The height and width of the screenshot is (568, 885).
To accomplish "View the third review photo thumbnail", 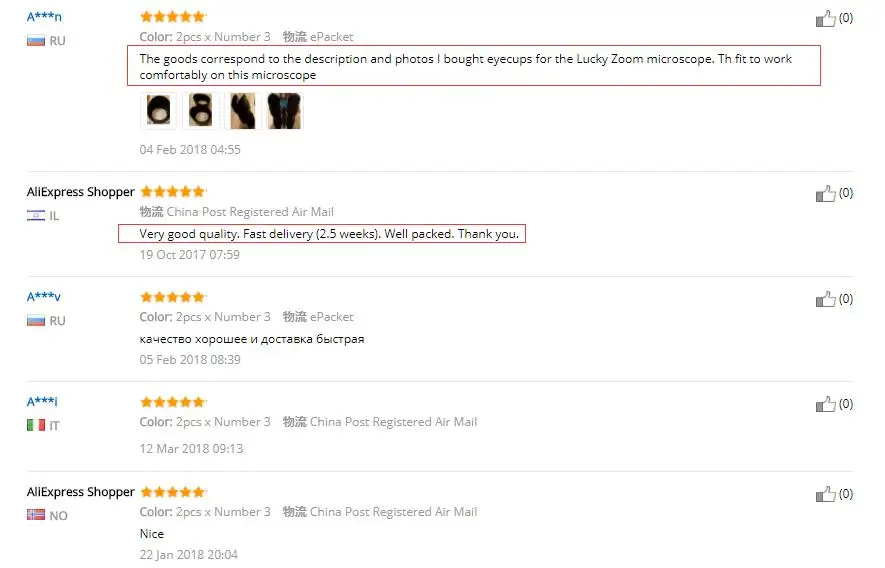I will point(243,111).
